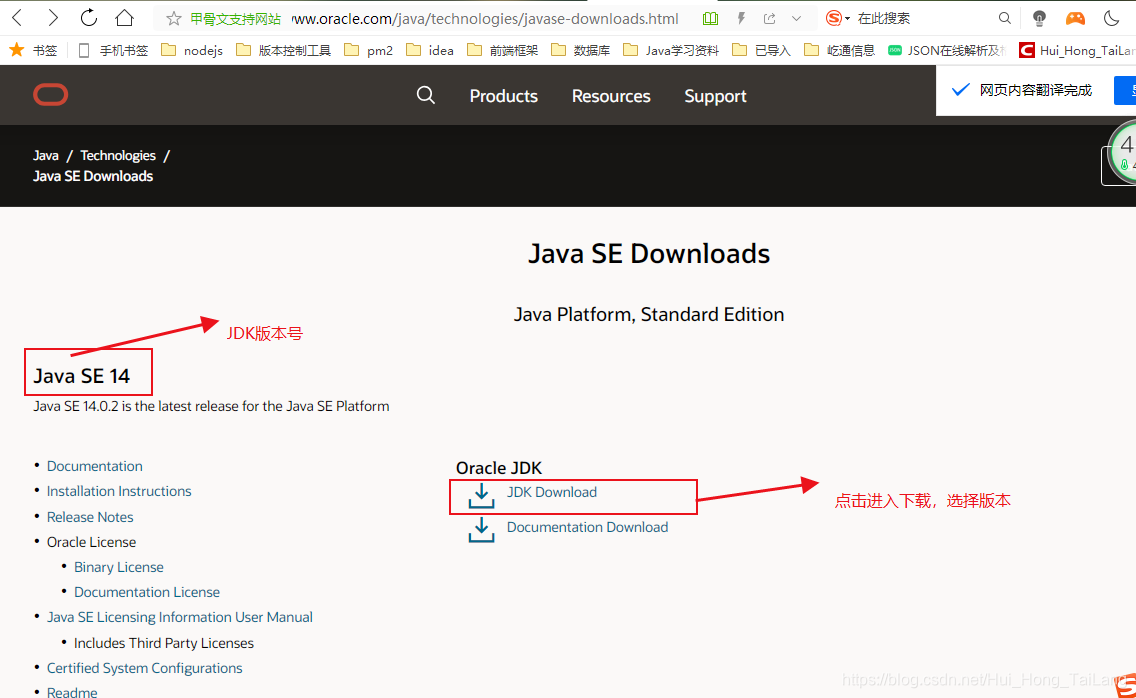Click the browser forward arrow
This screenshot has height=698, width=1136.
point(52,17)
